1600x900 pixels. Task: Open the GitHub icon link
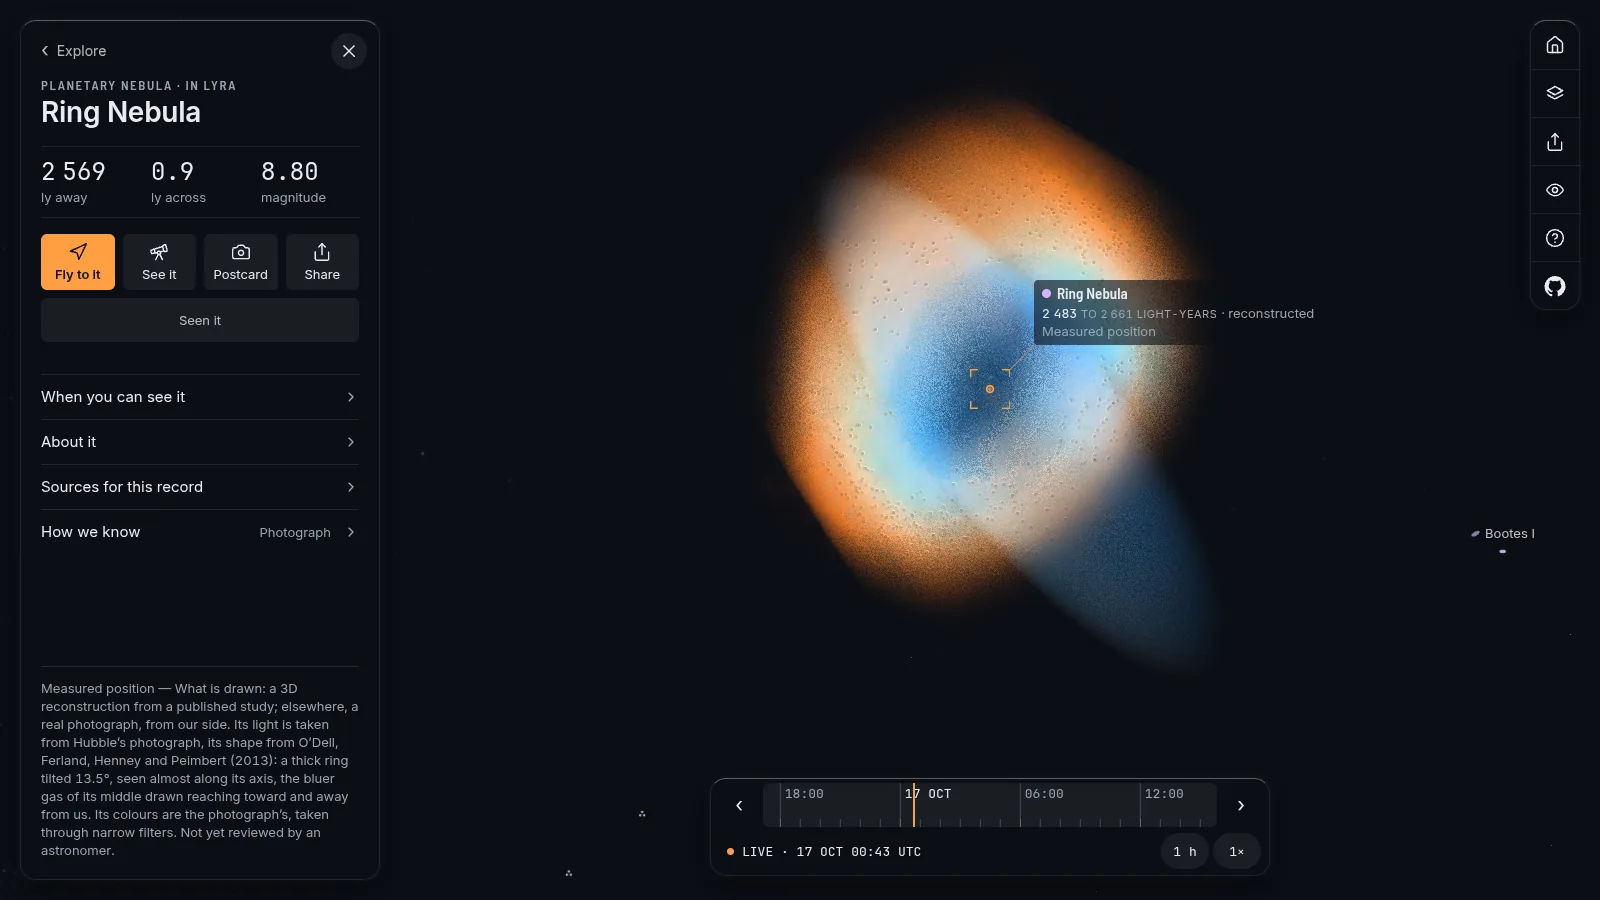point(1555,286)
